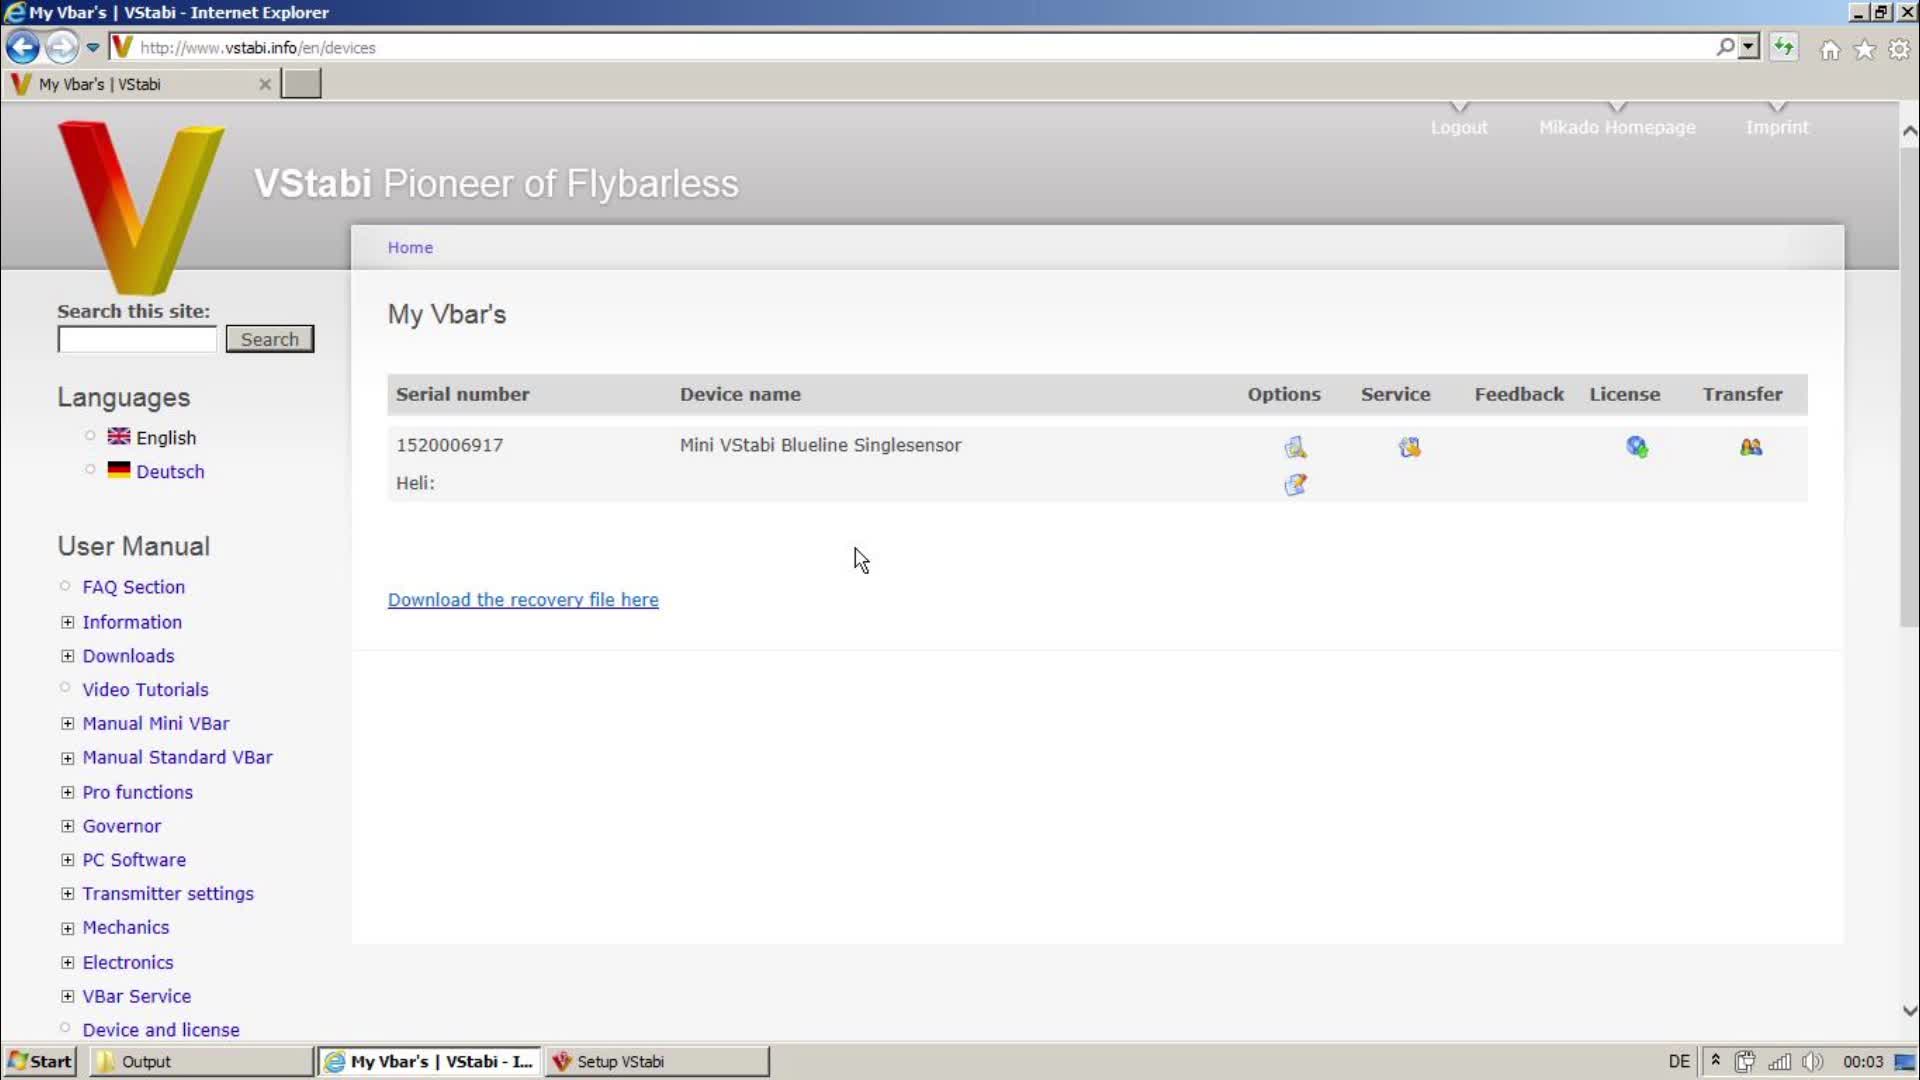Click Show Desktop icon in tray
The height and width of the screenshot is (1080, 1920).
click(1905, 1062)
